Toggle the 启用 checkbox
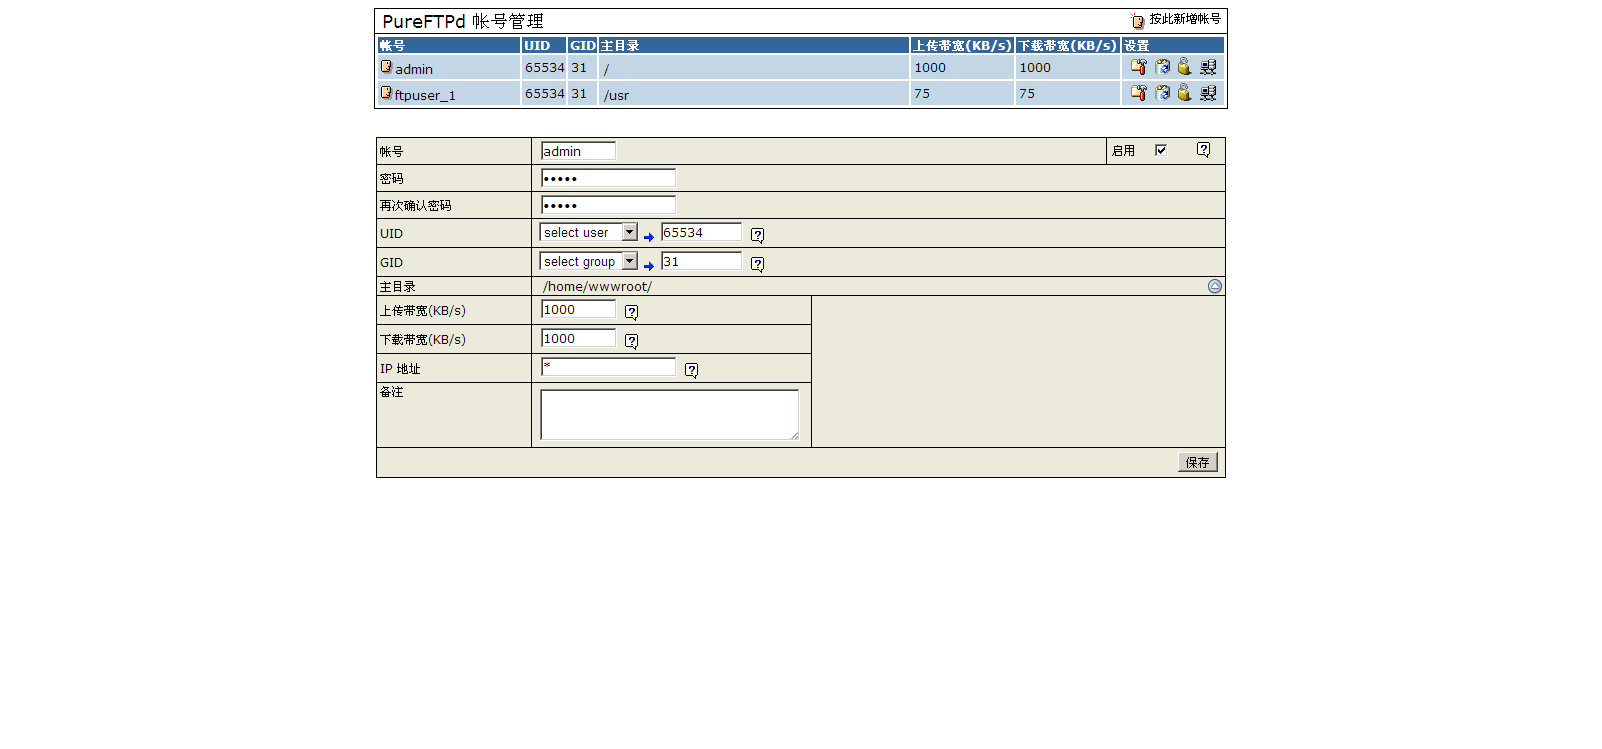 pos(1161,150)
